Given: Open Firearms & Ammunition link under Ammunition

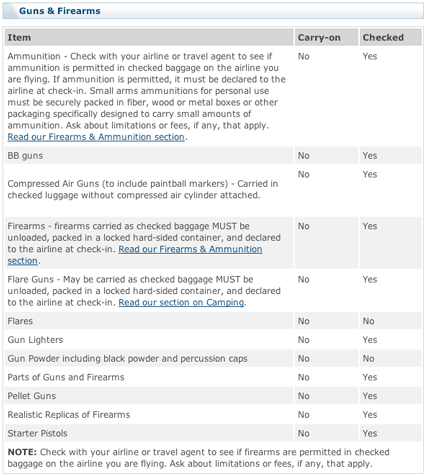Looking at the screenshot, I should point(96,137).
